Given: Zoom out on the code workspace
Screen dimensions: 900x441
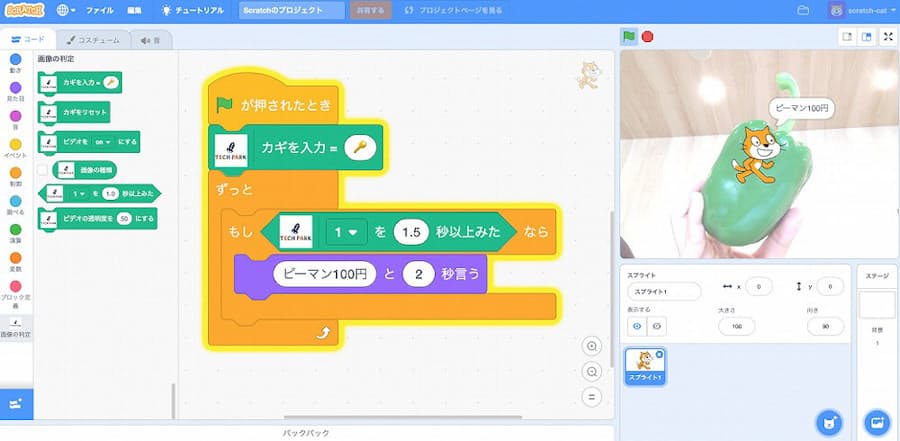Looking at the screenshot, I should coord(592,371).
